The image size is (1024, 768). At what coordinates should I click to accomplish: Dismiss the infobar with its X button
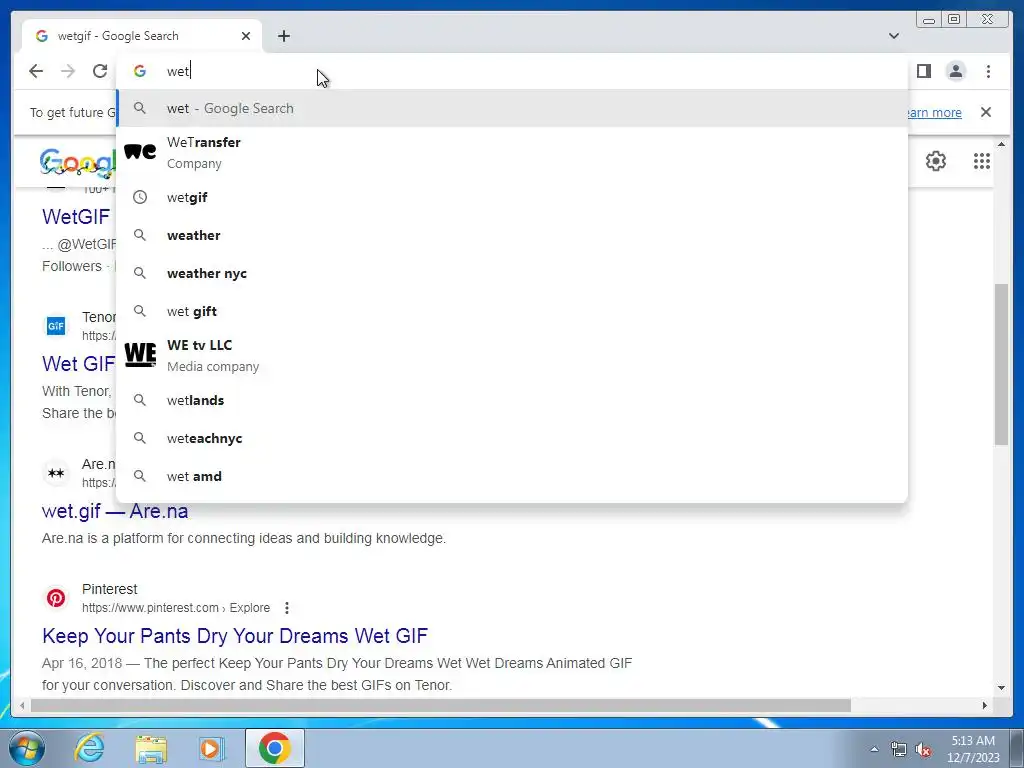[x=986, y=112]
